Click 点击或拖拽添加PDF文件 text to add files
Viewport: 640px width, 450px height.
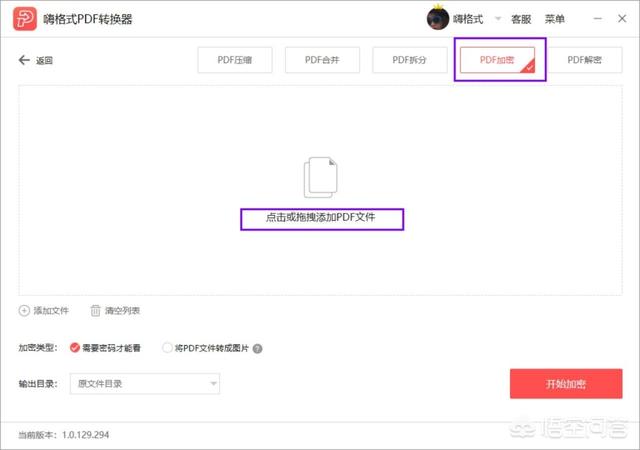point(321,218)
